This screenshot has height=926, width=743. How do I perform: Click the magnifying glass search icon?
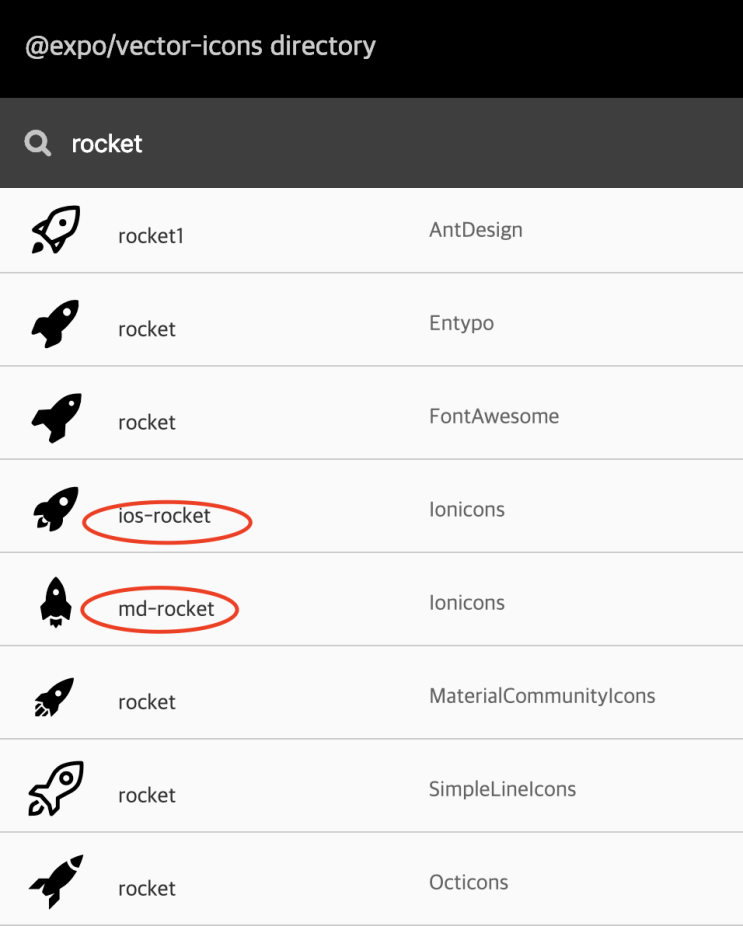pos(37,143)
